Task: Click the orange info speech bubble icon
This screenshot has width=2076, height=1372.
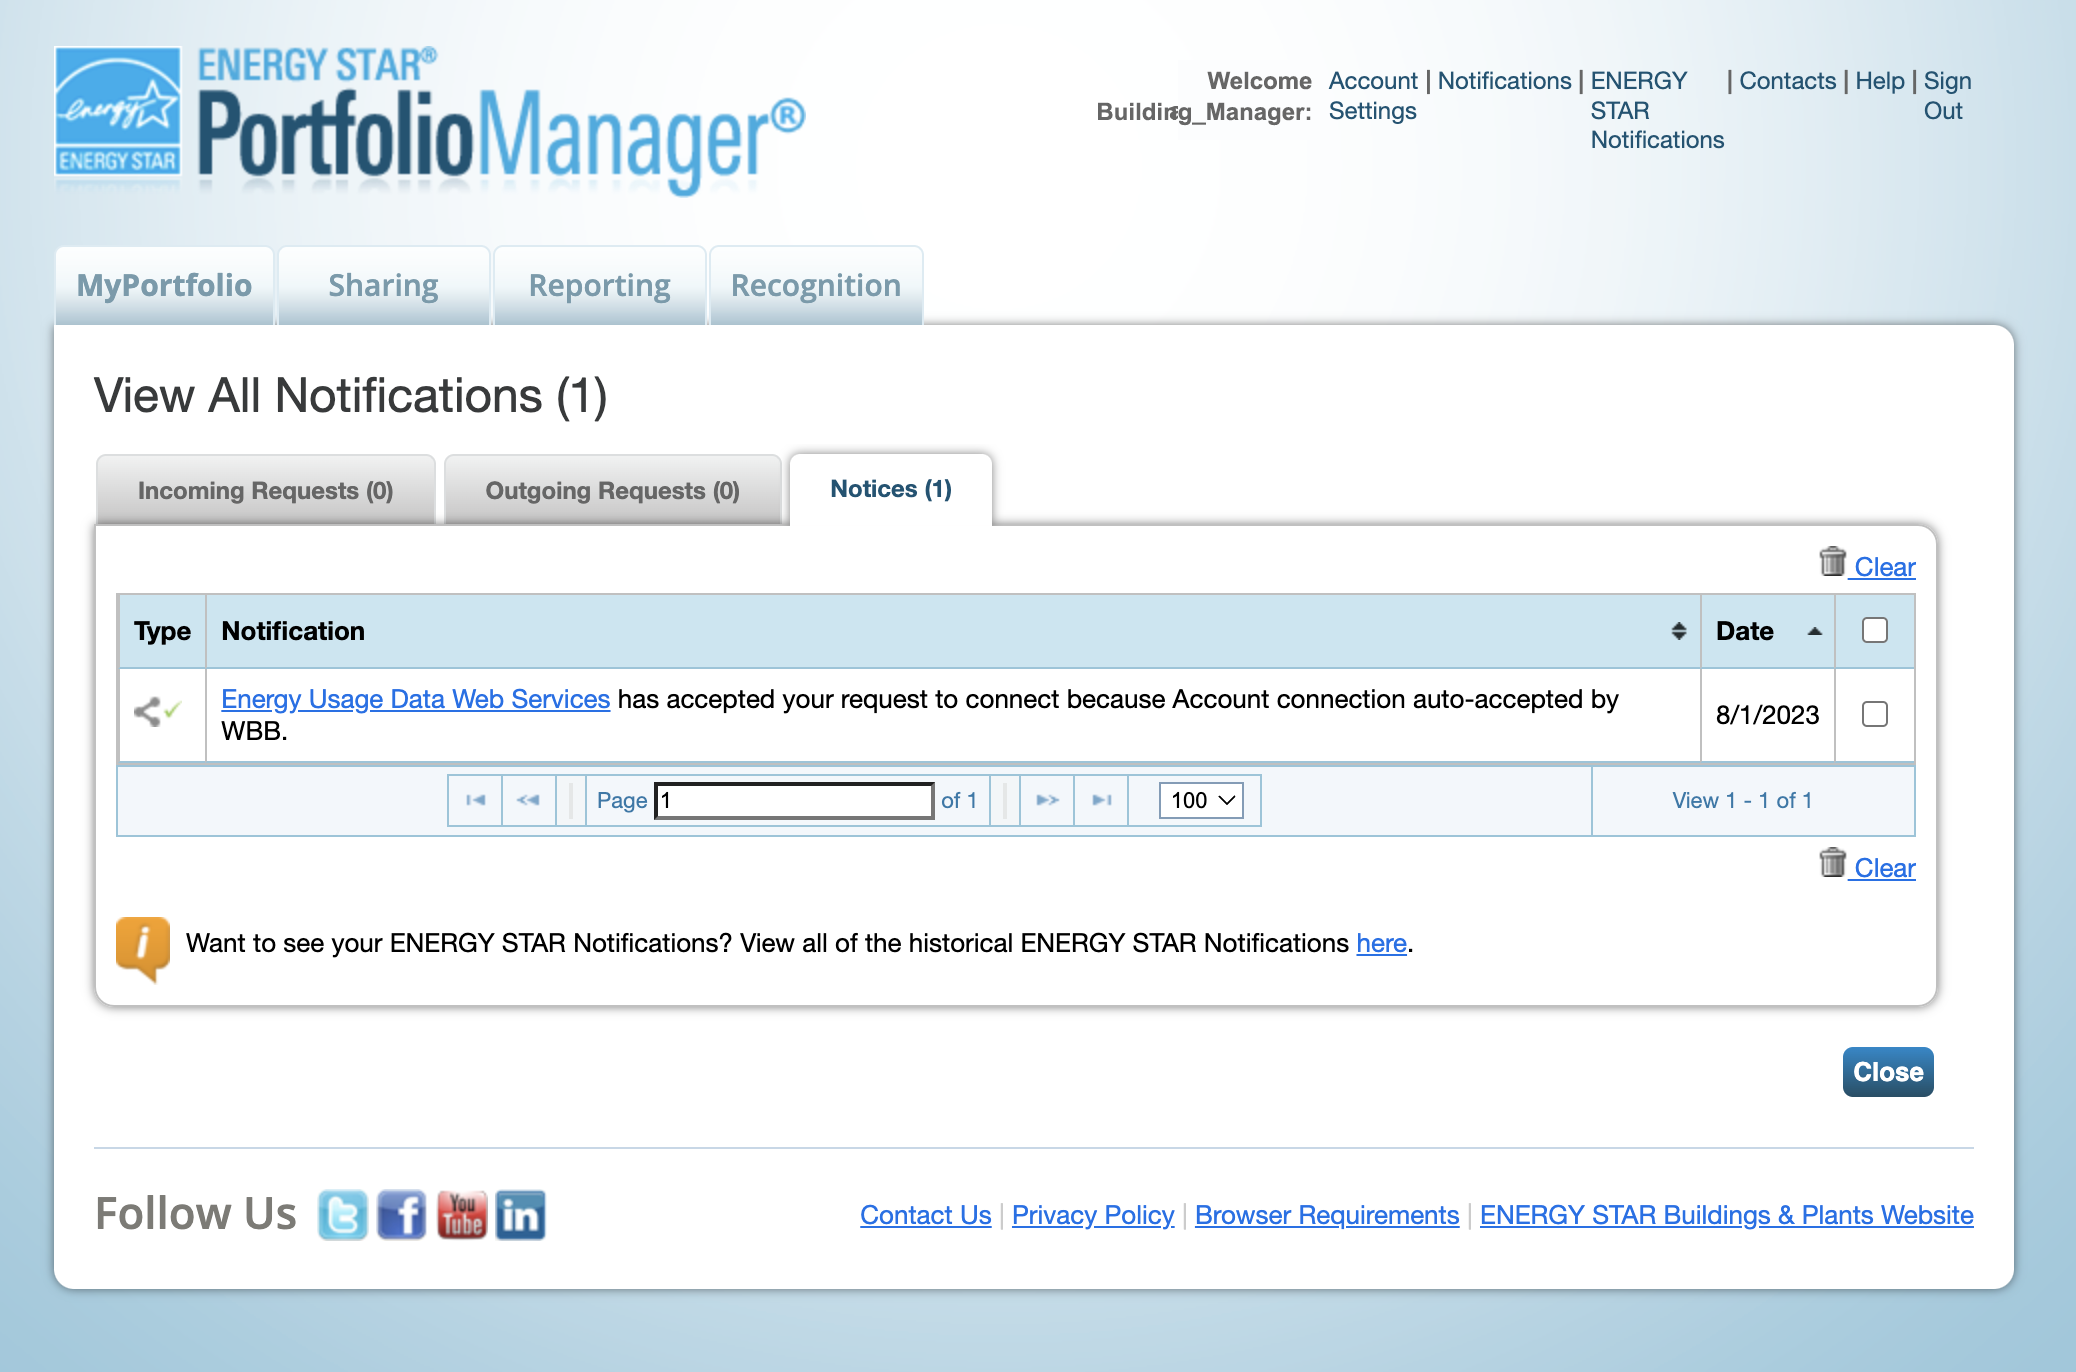Action: point(143,948)
